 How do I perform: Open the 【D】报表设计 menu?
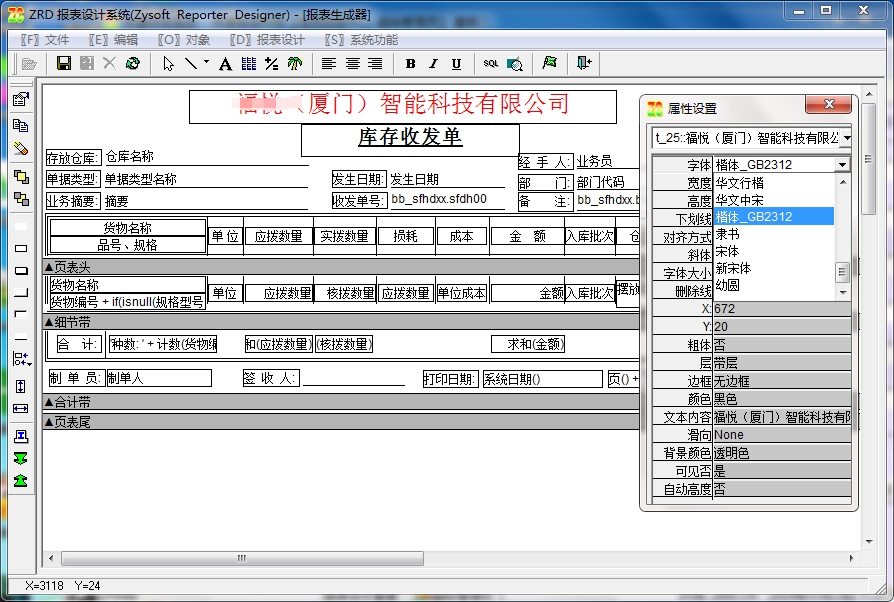coord(267,40)
